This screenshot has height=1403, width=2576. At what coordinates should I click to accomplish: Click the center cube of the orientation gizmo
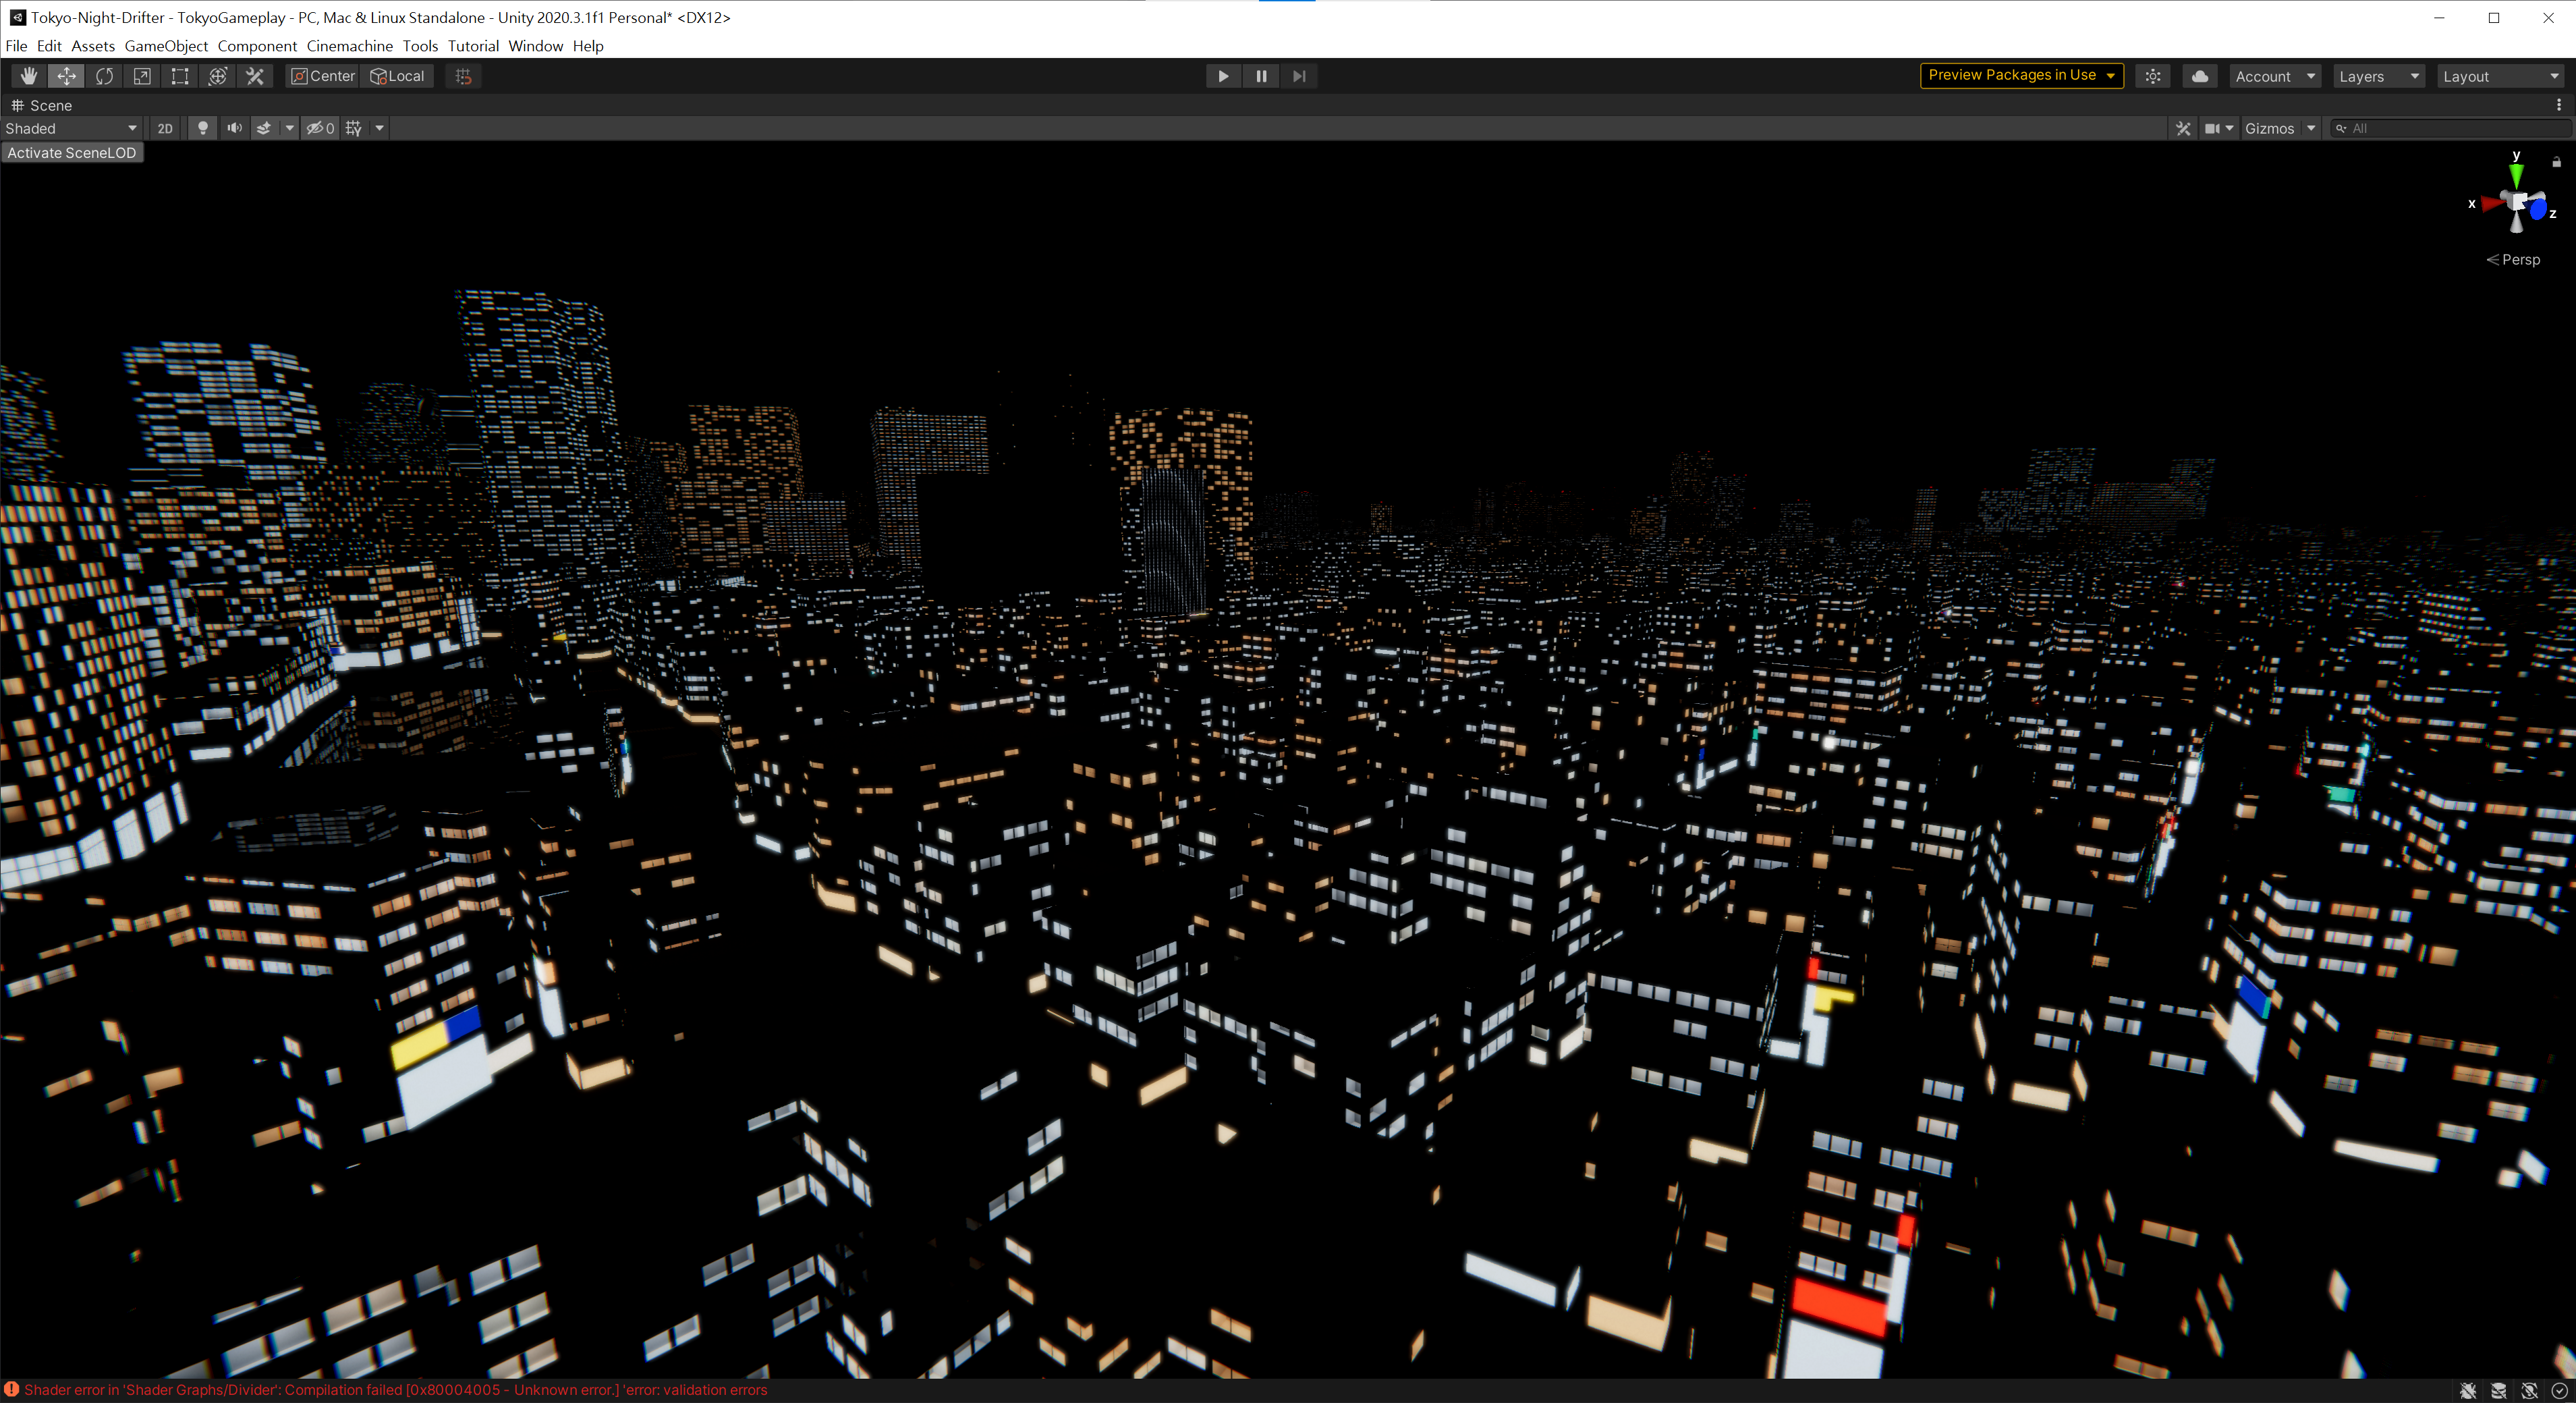[x=2517, y=202]
